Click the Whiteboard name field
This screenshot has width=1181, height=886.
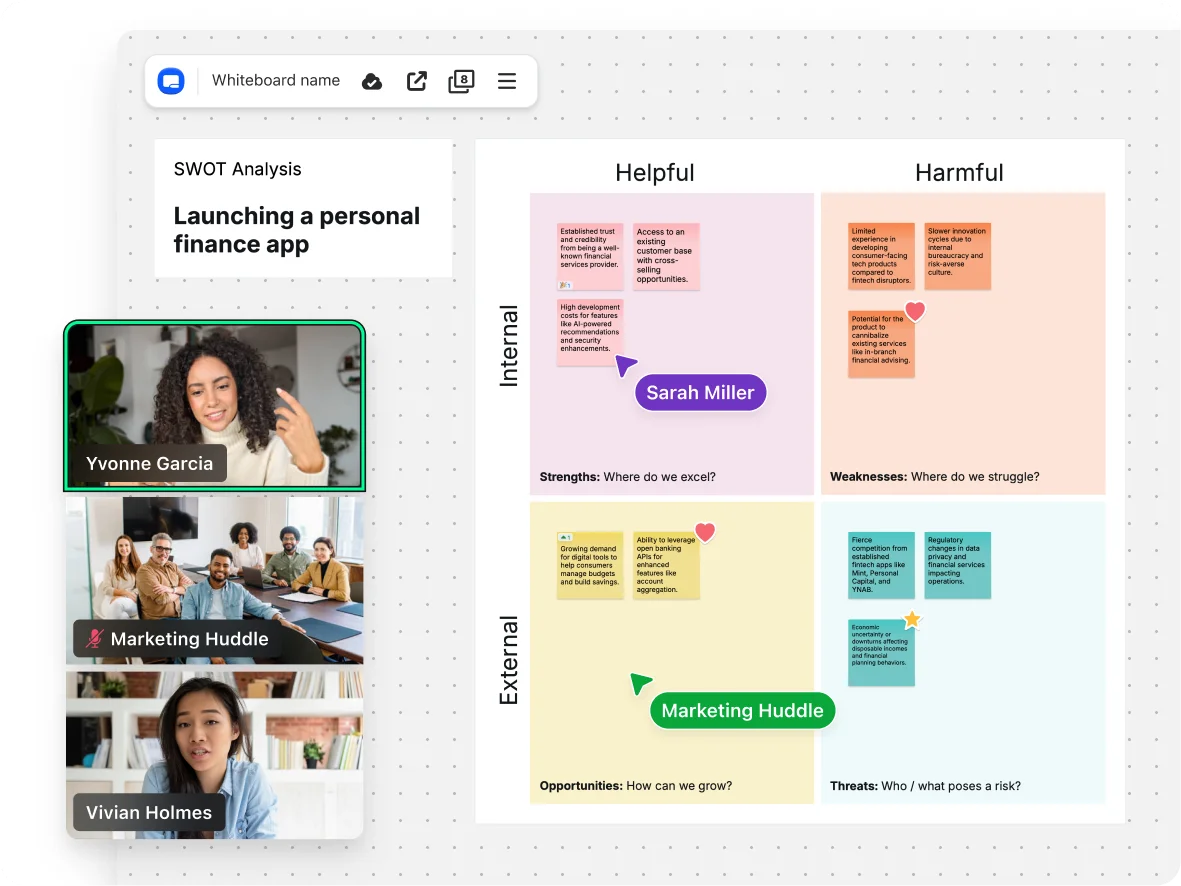point(276,80)
